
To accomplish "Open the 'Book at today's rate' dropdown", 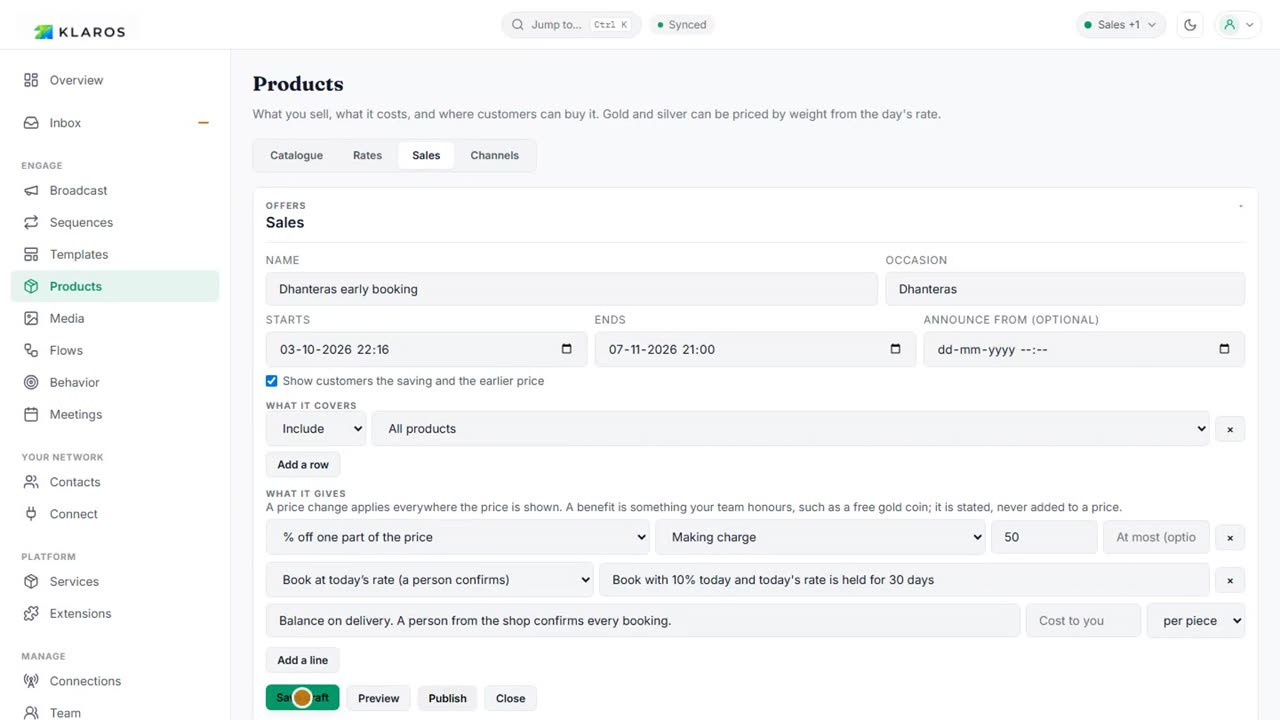I will pos(430,580).
